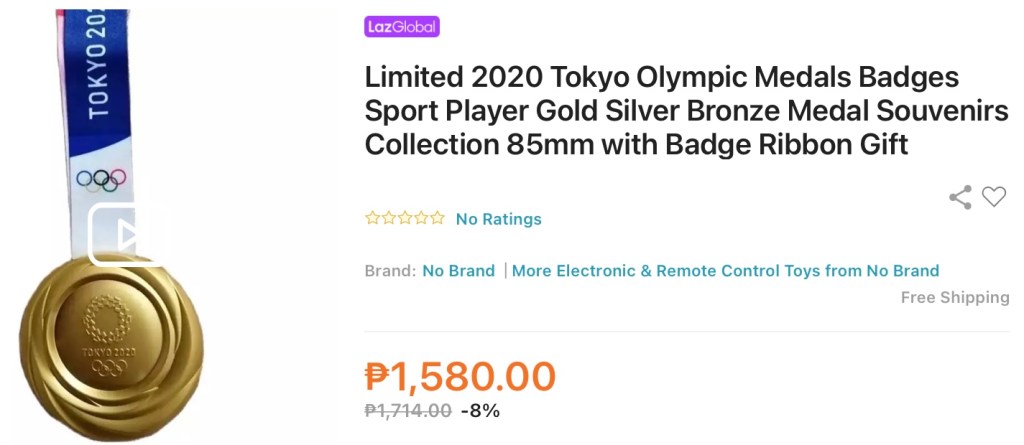Click the ₱1,580.00 sale price
Screen dimensions: 1024x445
point(460,377)
